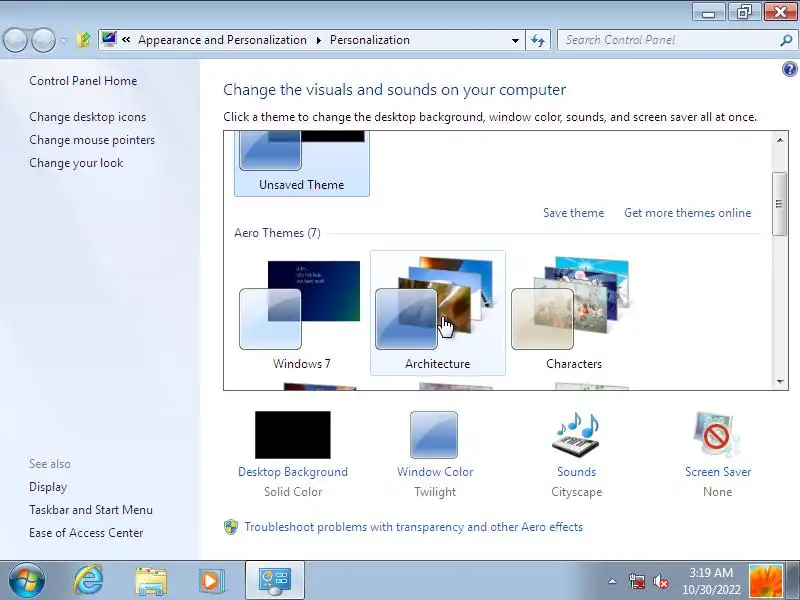This screenshot has width=800, height=600.
Task: Click the Screen Saver text link
Action: (718, 472)
